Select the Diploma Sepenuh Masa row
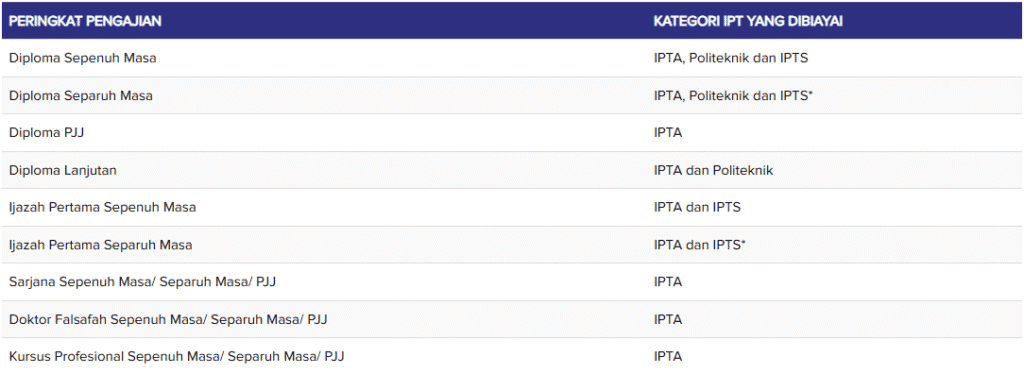Image resolution: width=1024 pixels, height=374 pixels. (x=512, y=58)
